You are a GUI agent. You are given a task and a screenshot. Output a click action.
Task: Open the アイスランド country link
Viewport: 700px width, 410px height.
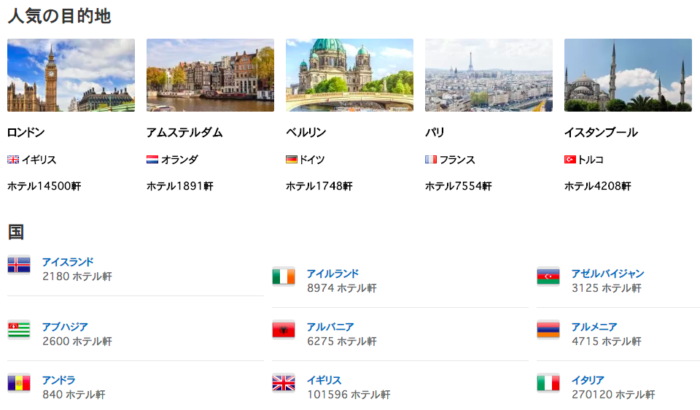tap(68, 262)
